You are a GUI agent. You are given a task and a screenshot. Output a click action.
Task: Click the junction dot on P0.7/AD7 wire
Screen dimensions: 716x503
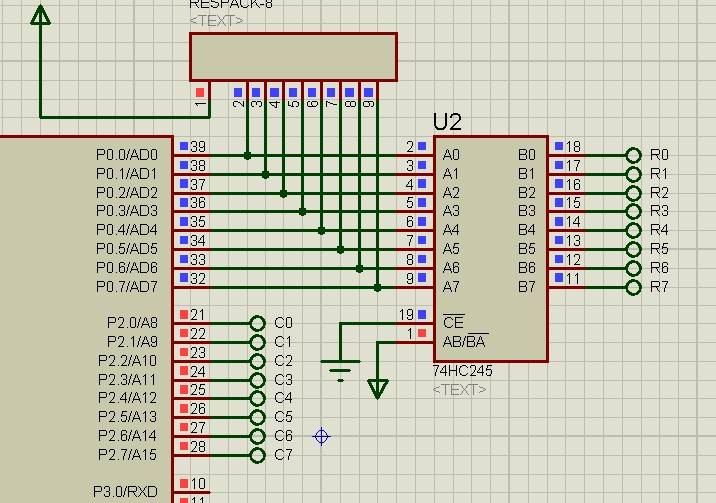coord(377,288)
